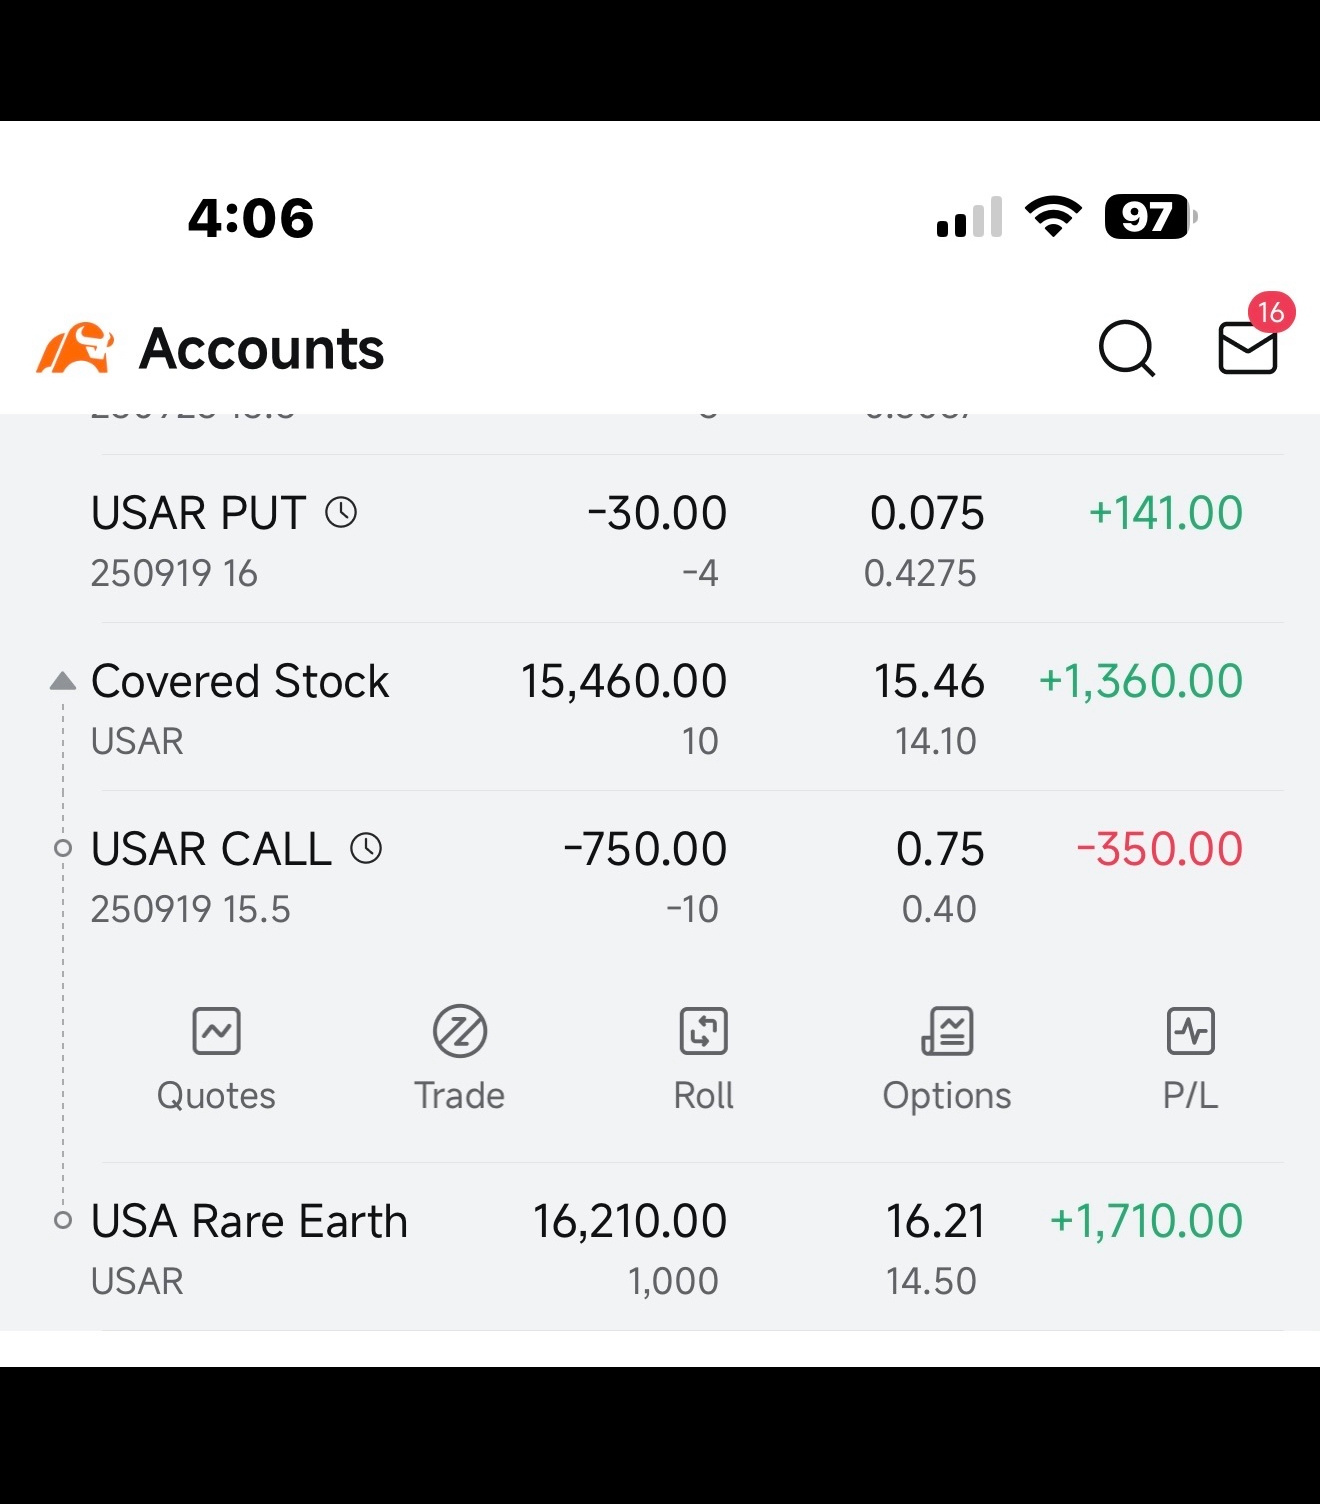Select the USA Rare Earth tree node circle

(62, 1221)
